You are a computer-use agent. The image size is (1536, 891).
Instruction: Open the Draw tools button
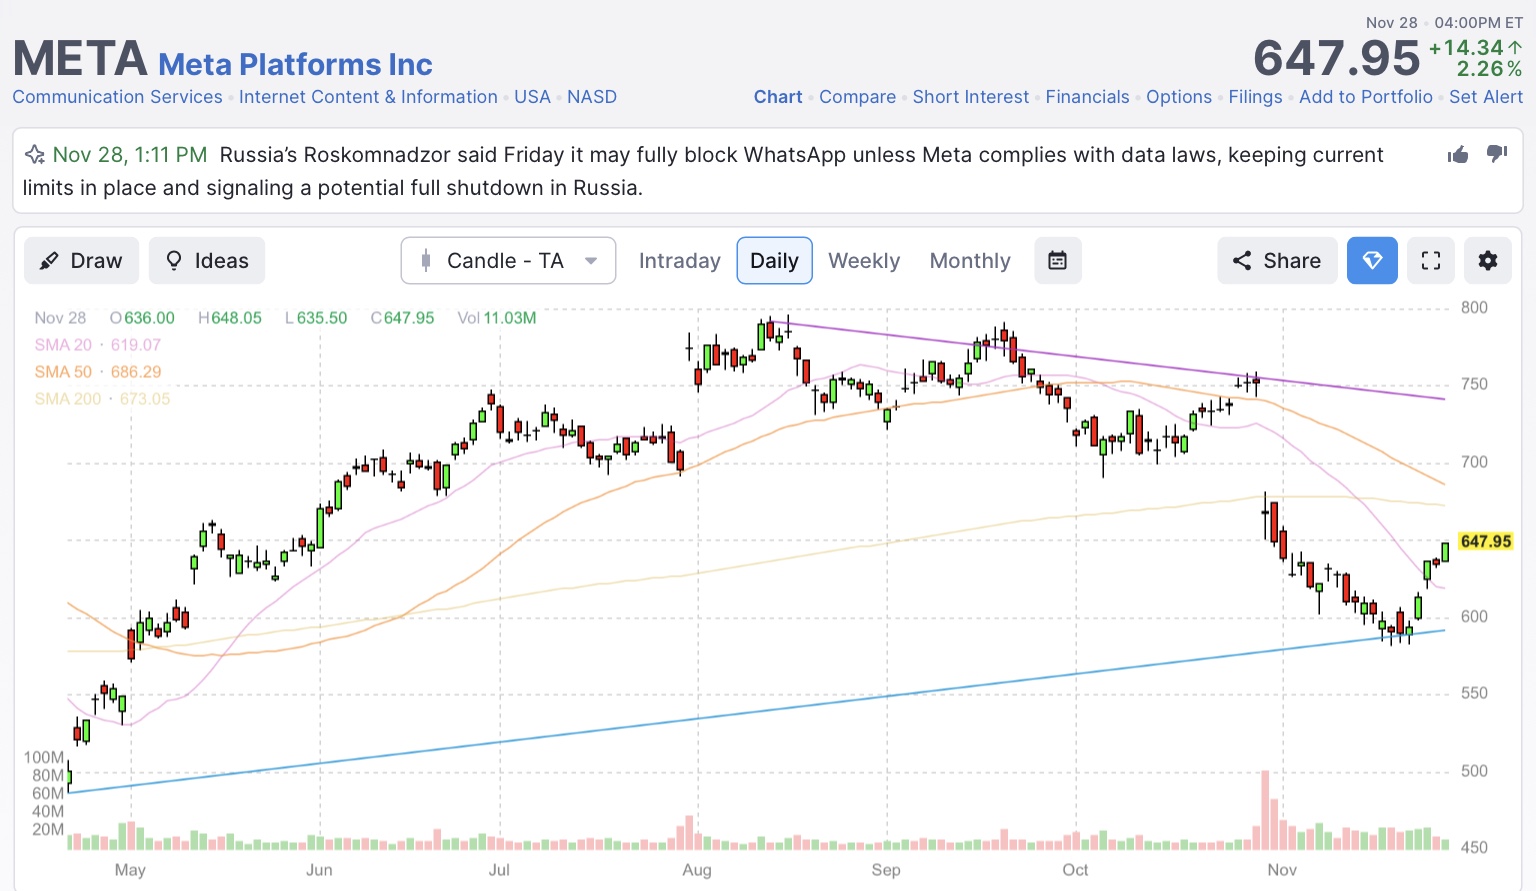pyautogui.click(x=81, y=261)
